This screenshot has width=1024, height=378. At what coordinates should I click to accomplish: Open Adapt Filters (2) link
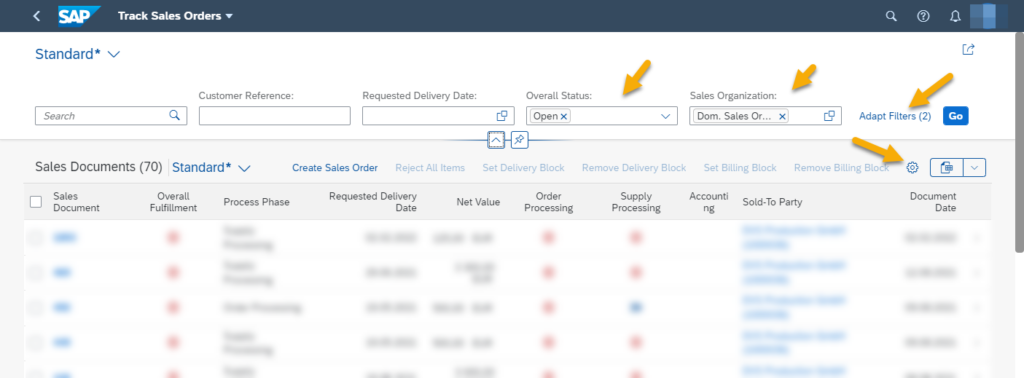click(895, 116)
